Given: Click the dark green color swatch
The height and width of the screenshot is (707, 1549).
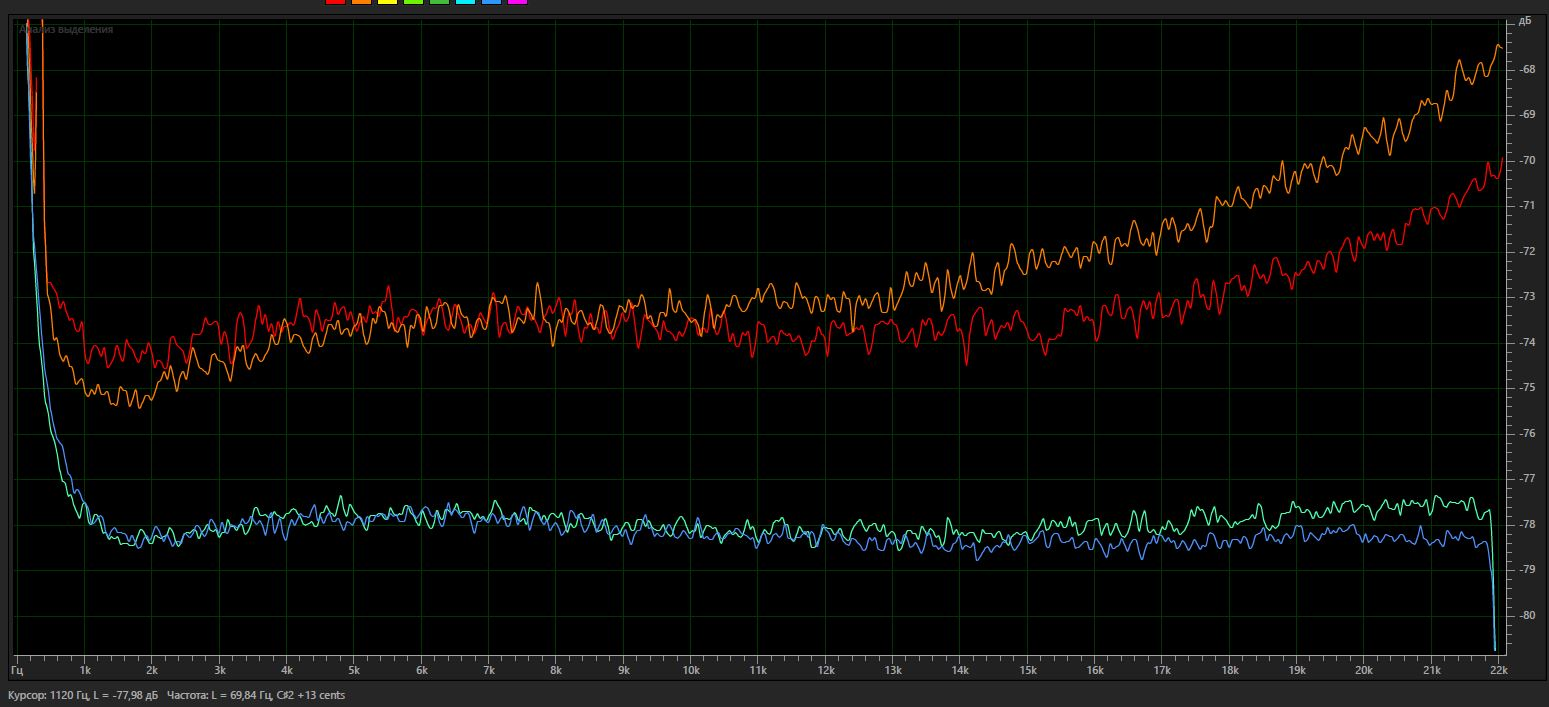Looking at the screenshot, I should click(x=439, y=2).
